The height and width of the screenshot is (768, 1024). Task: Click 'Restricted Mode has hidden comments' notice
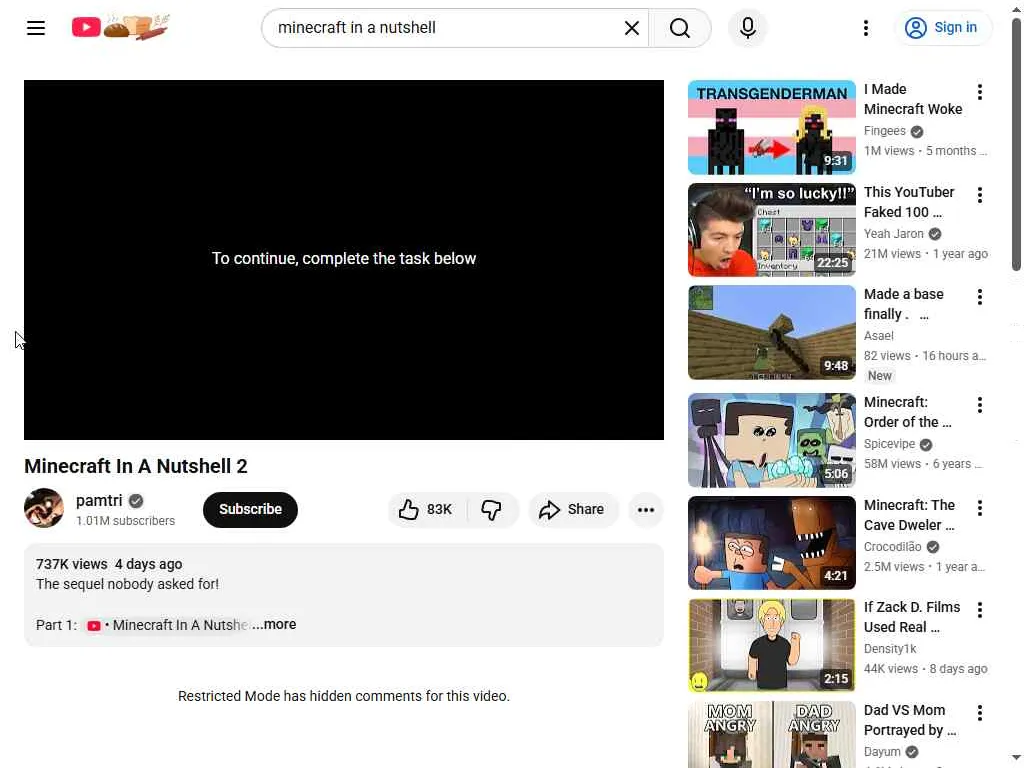coord(344,696)
